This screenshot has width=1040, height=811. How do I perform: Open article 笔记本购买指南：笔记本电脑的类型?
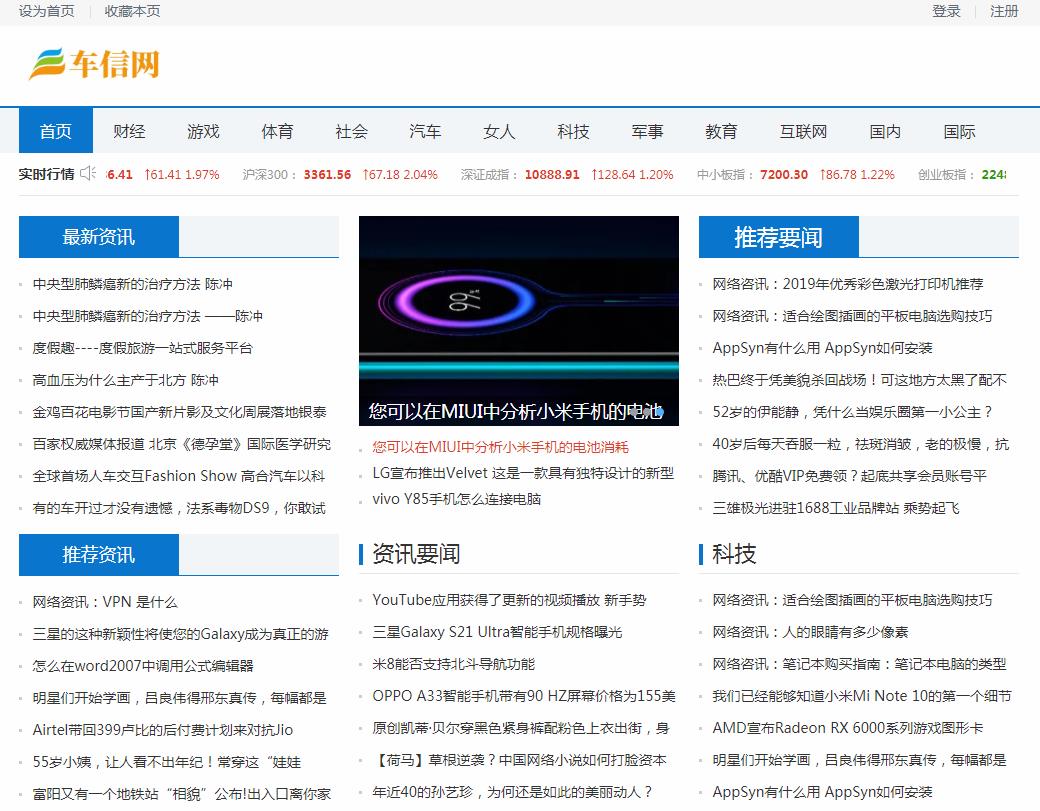pos(860,664)
